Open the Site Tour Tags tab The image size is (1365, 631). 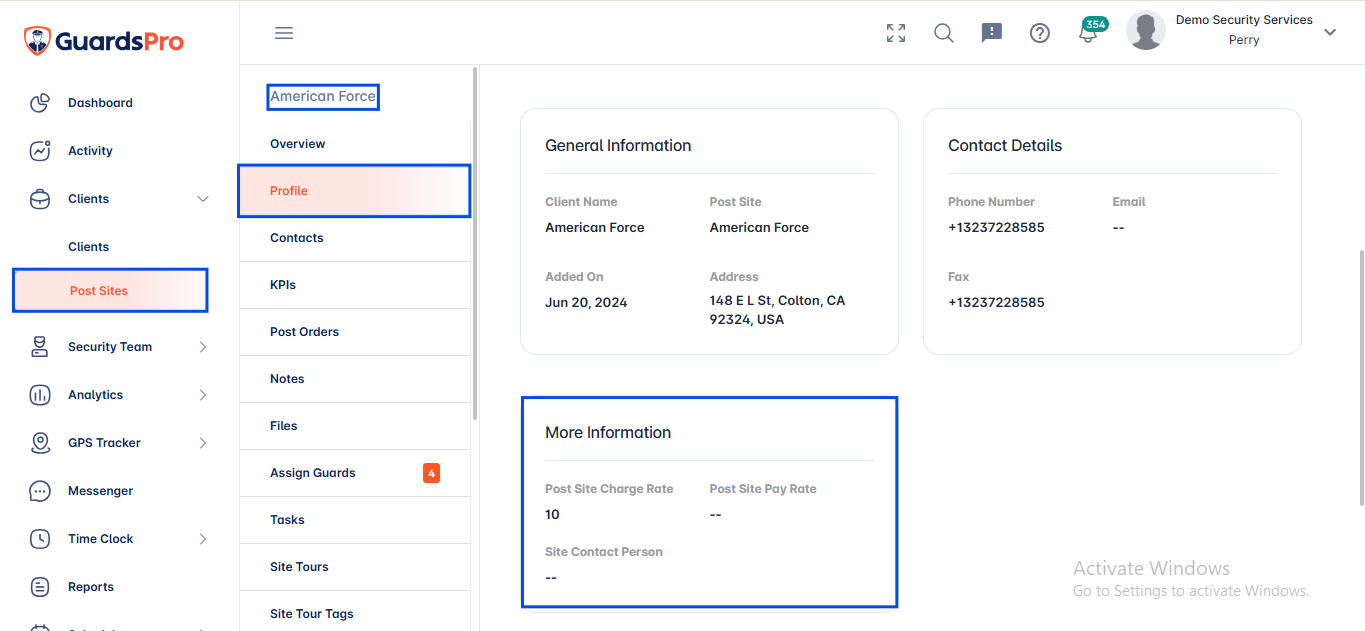[x=355, y=614]
